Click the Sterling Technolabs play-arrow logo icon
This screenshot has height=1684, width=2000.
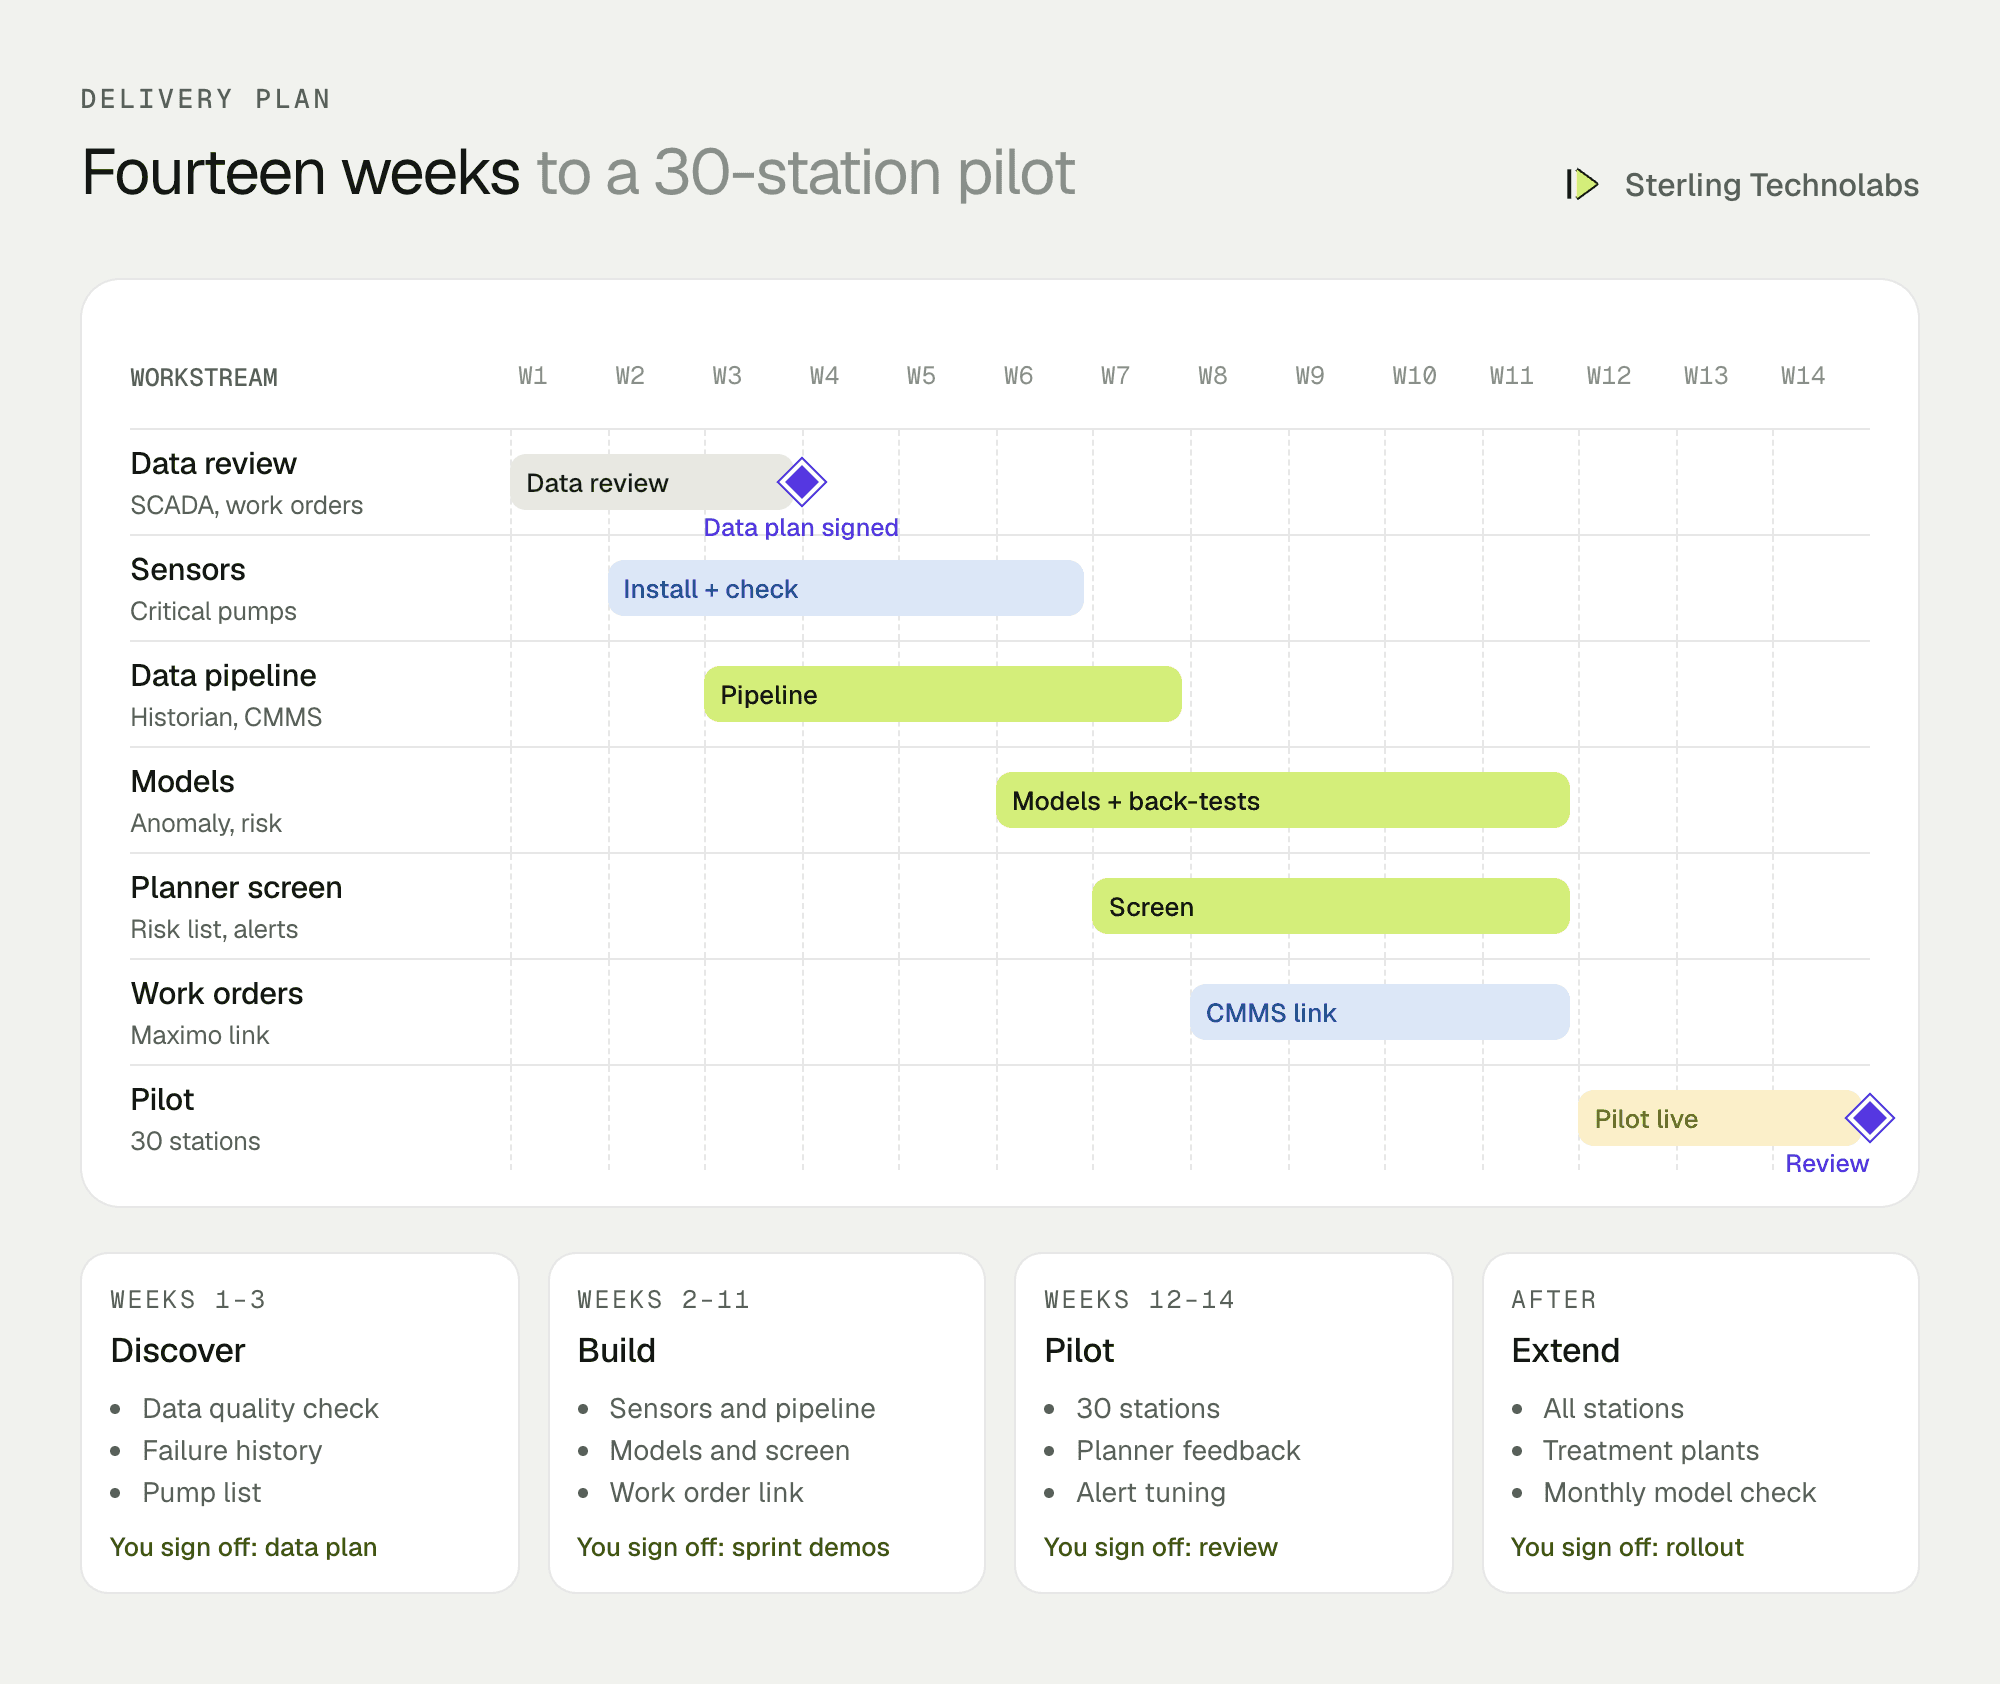pyautogui.click(x=1582, y=184)
